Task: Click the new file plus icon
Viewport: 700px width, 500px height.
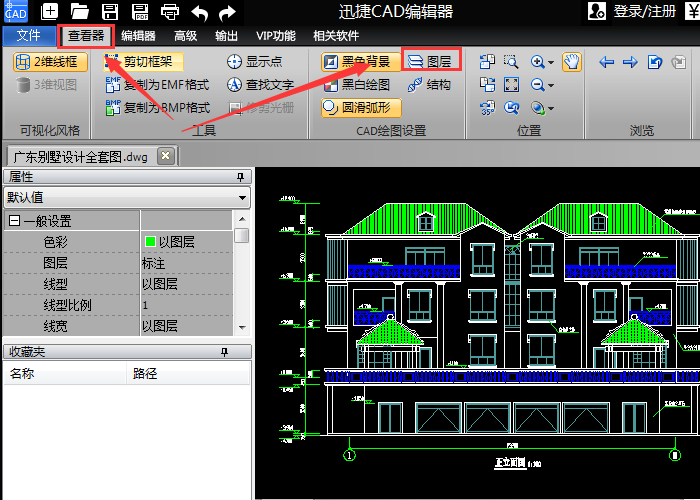Action: (50, 12)
